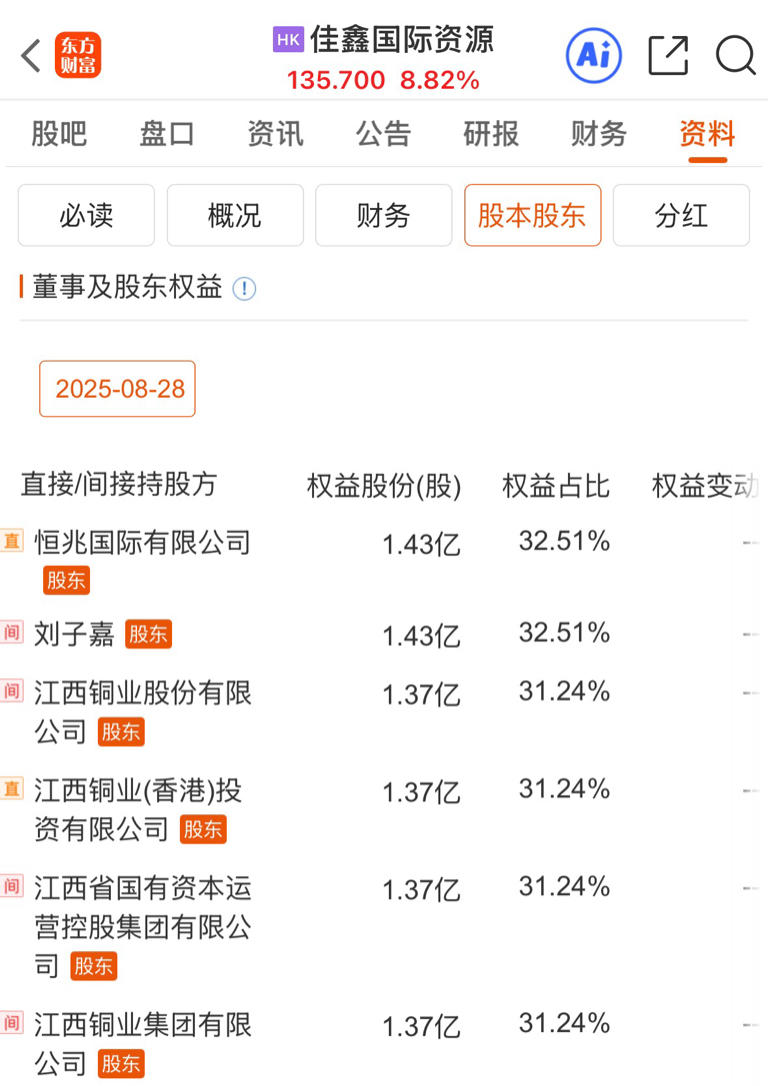Tap info icon beside 董事及股东权益
This screenshot has height=1086, width=769.
pos(244,289)
